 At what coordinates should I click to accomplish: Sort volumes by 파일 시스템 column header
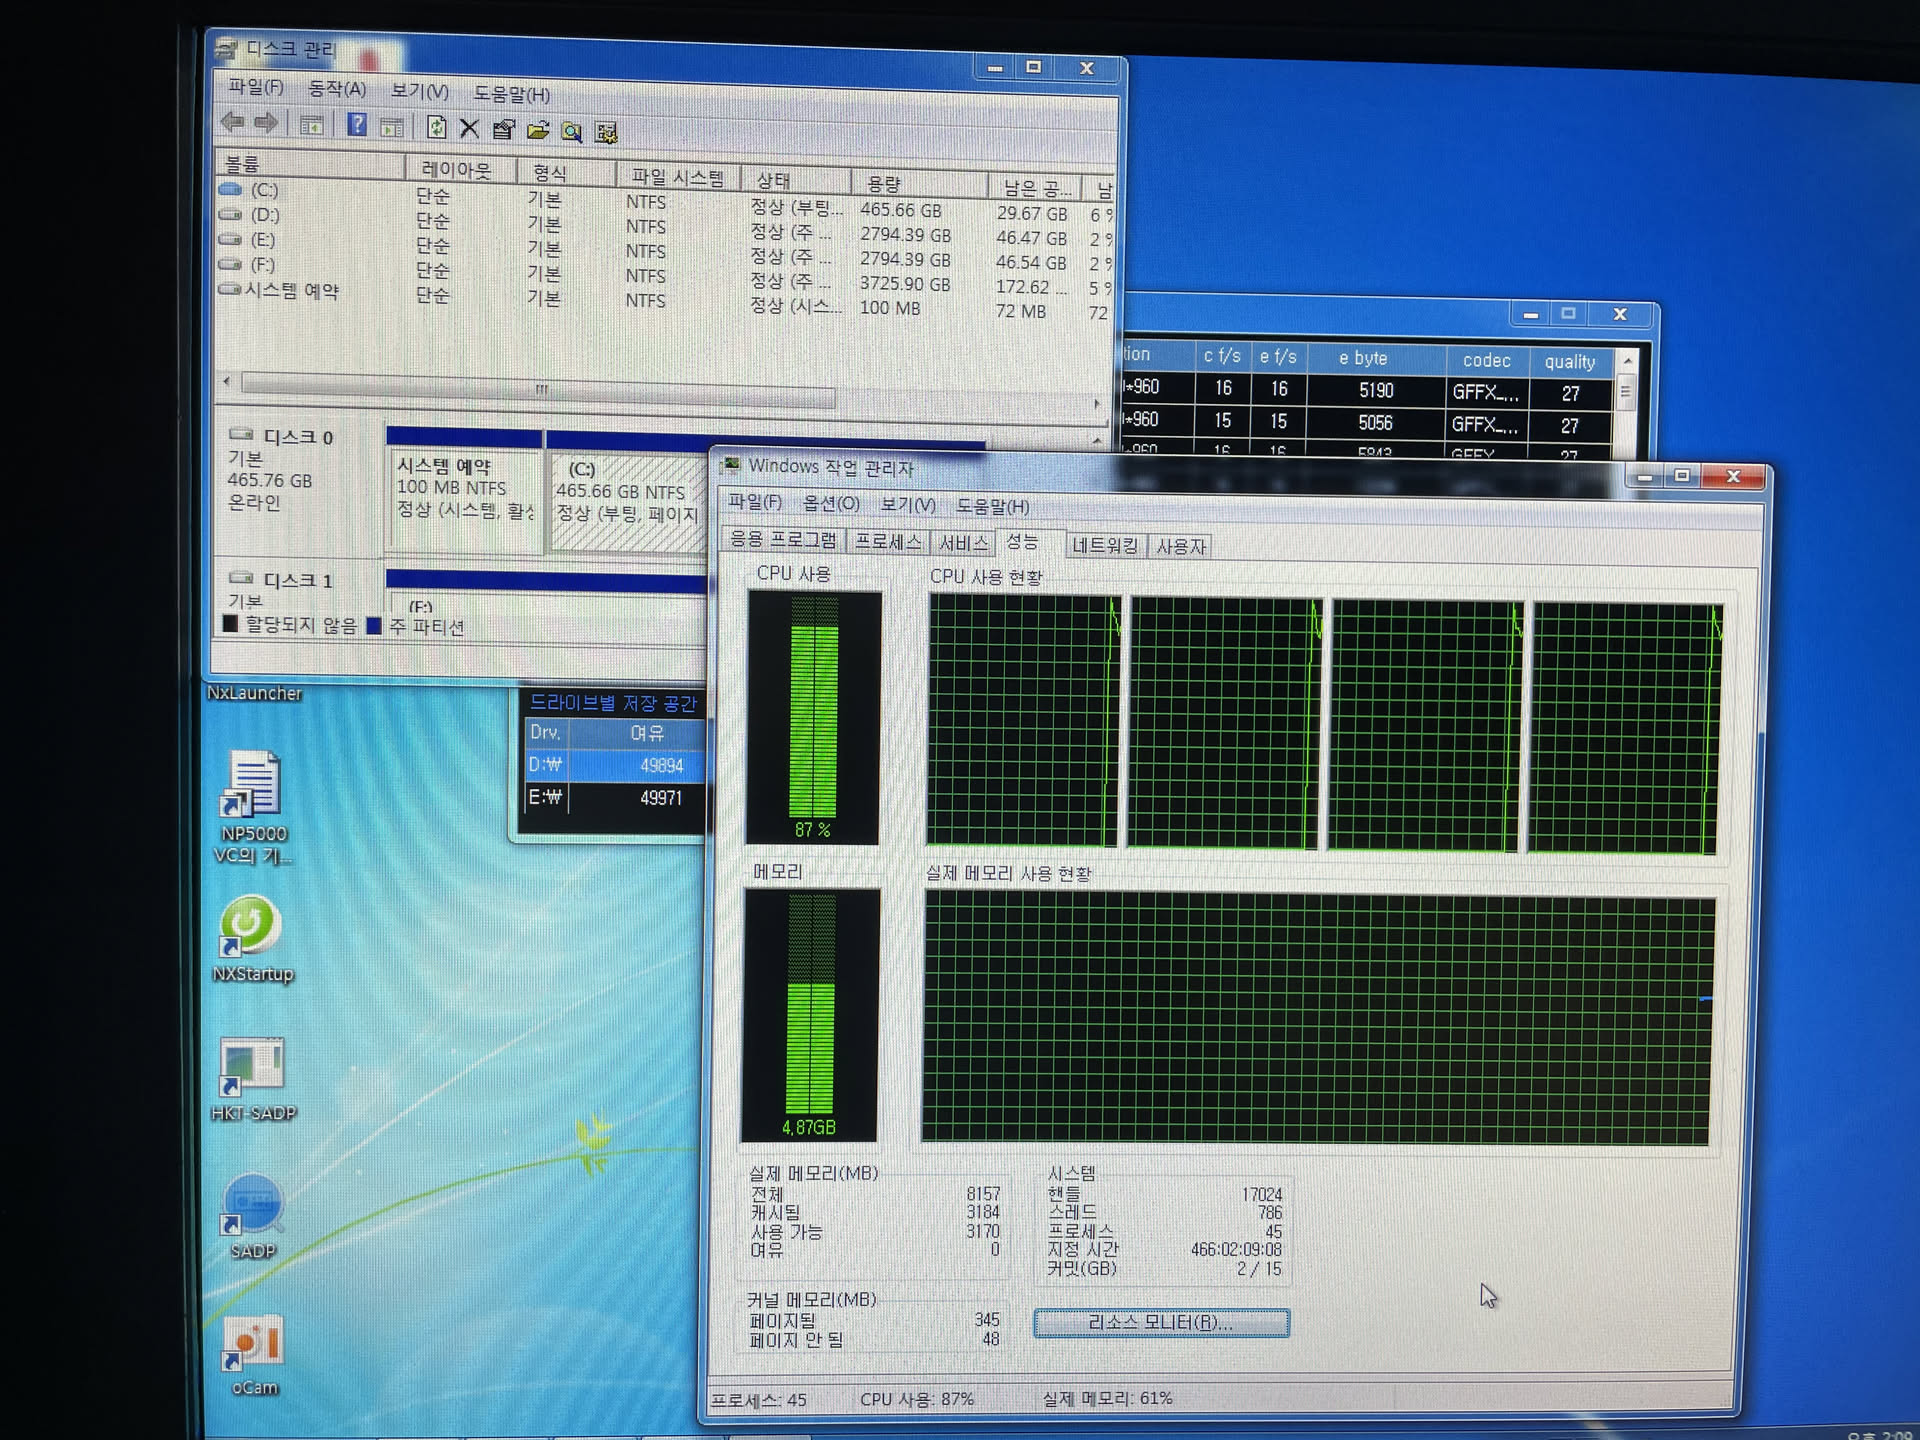677,177
